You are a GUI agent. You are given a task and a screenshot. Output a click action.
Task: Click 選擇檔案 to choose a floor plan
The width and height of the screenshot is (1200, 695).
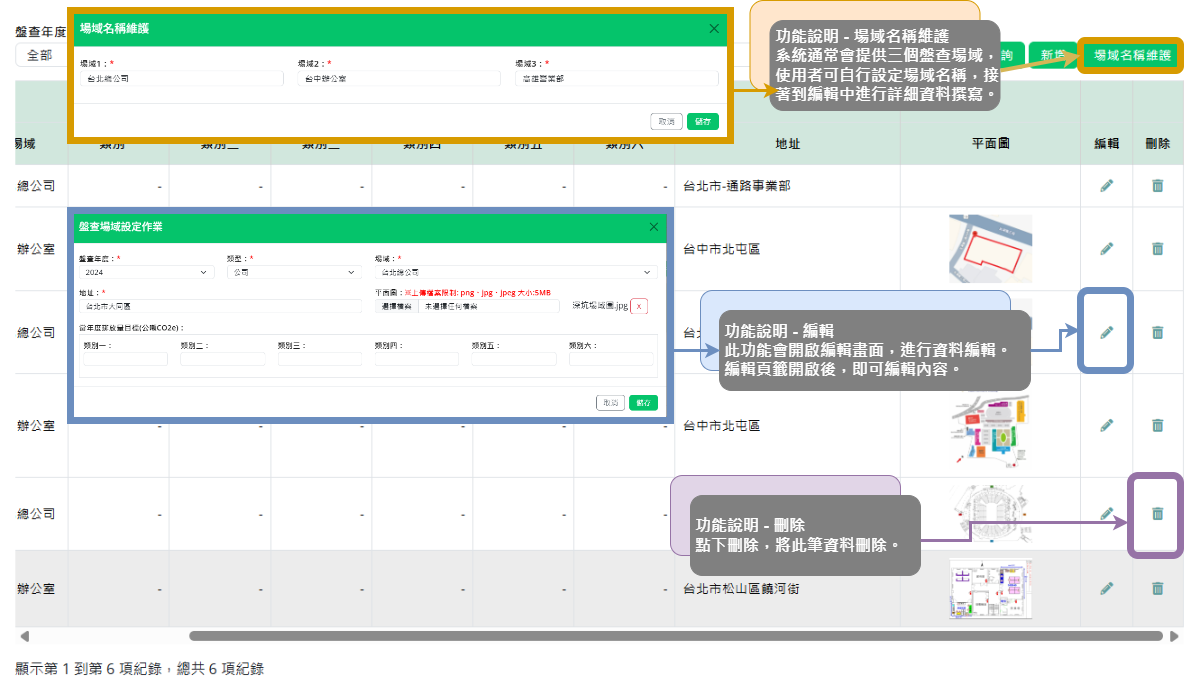point(397,306)
